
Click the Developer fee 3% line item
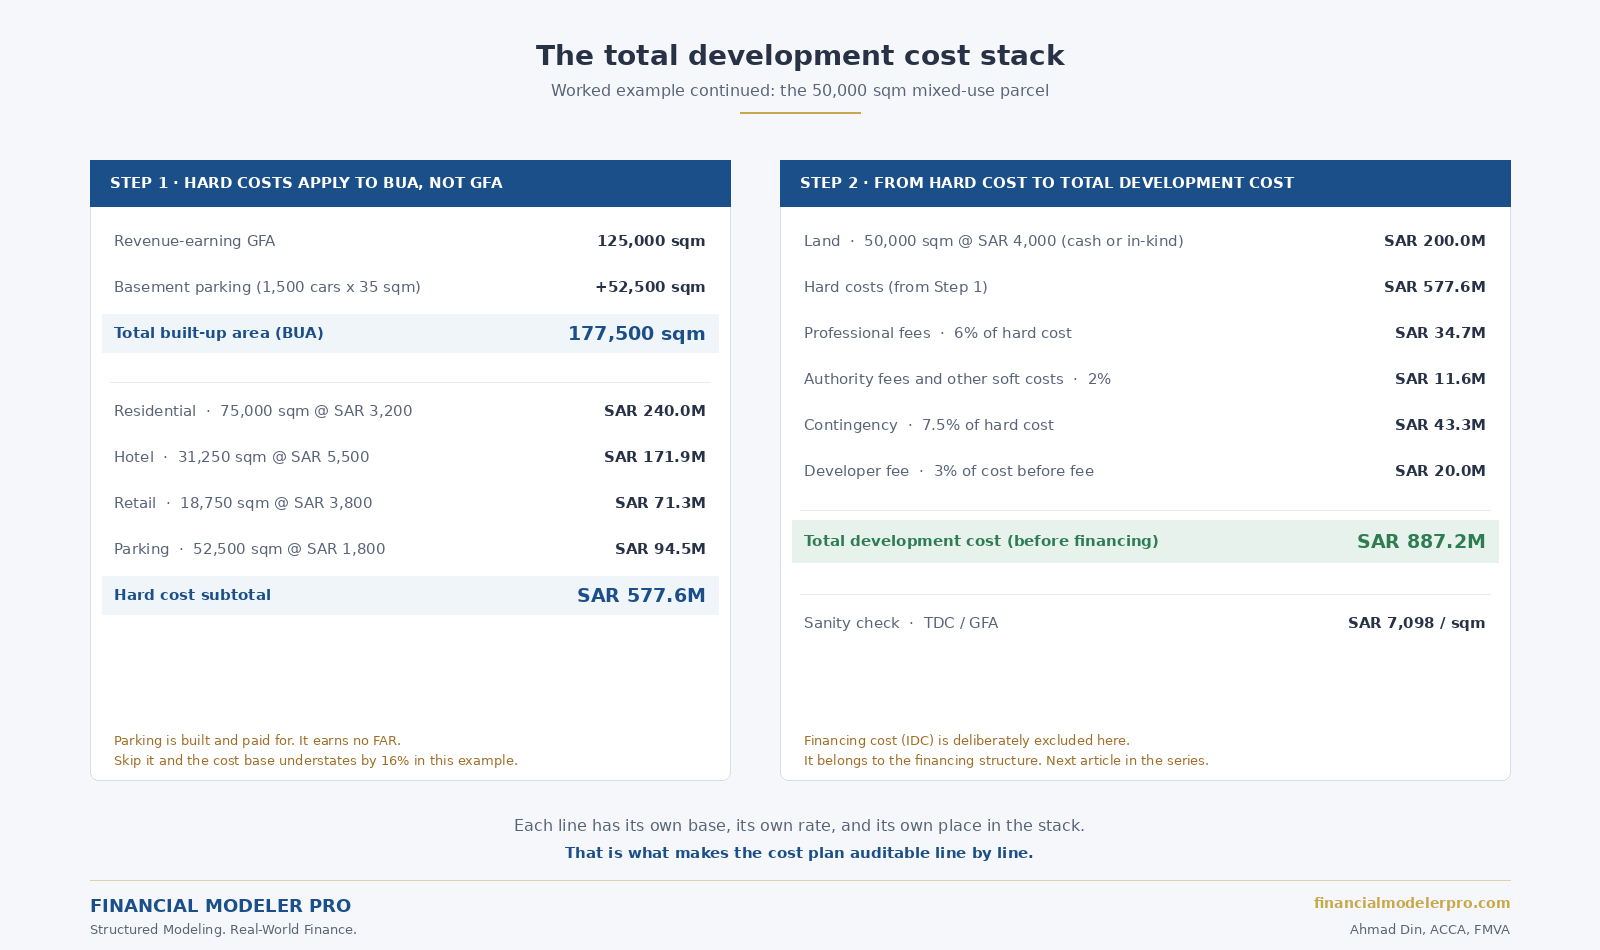948,471
